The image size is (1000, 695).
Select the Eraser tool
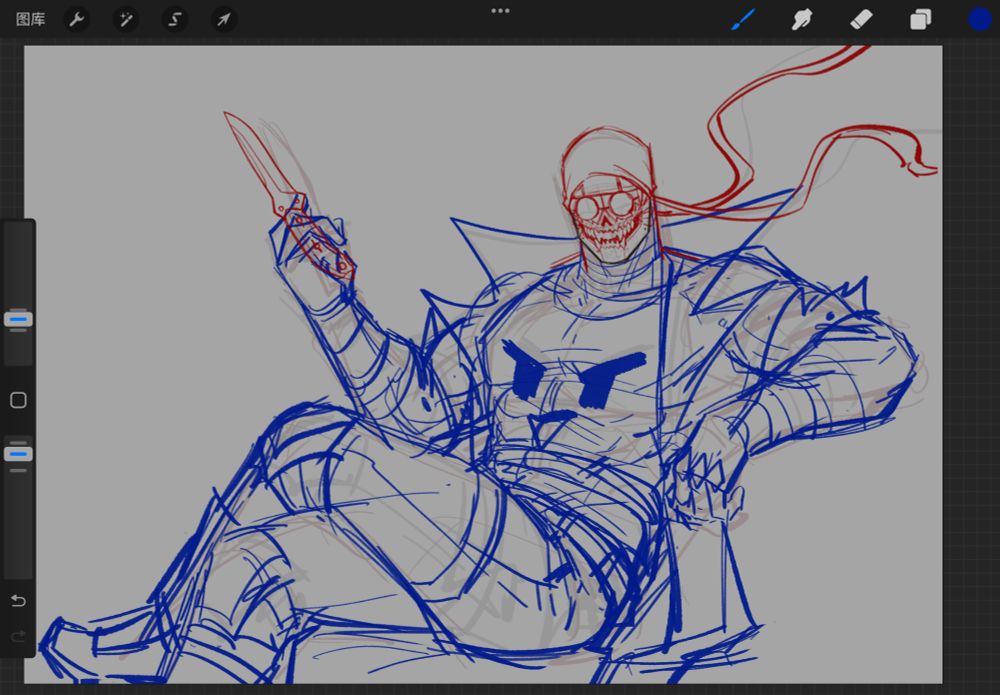861,19
